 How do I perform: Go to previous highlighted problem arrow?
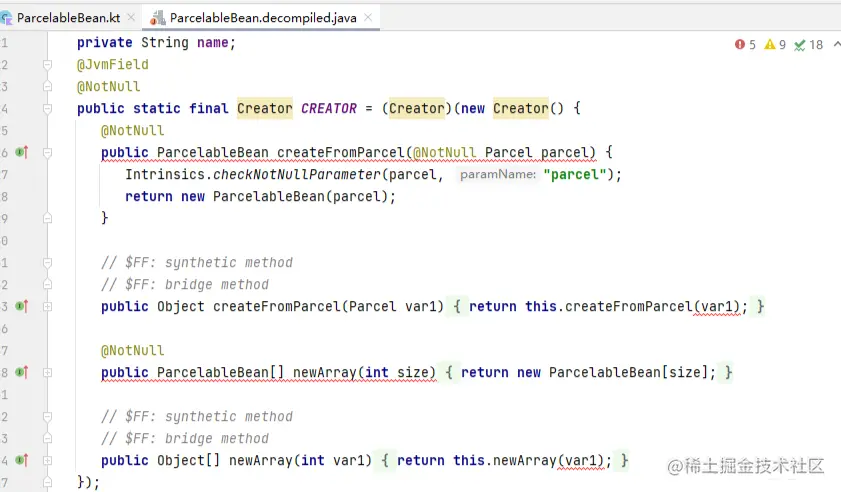click(837, 45)
